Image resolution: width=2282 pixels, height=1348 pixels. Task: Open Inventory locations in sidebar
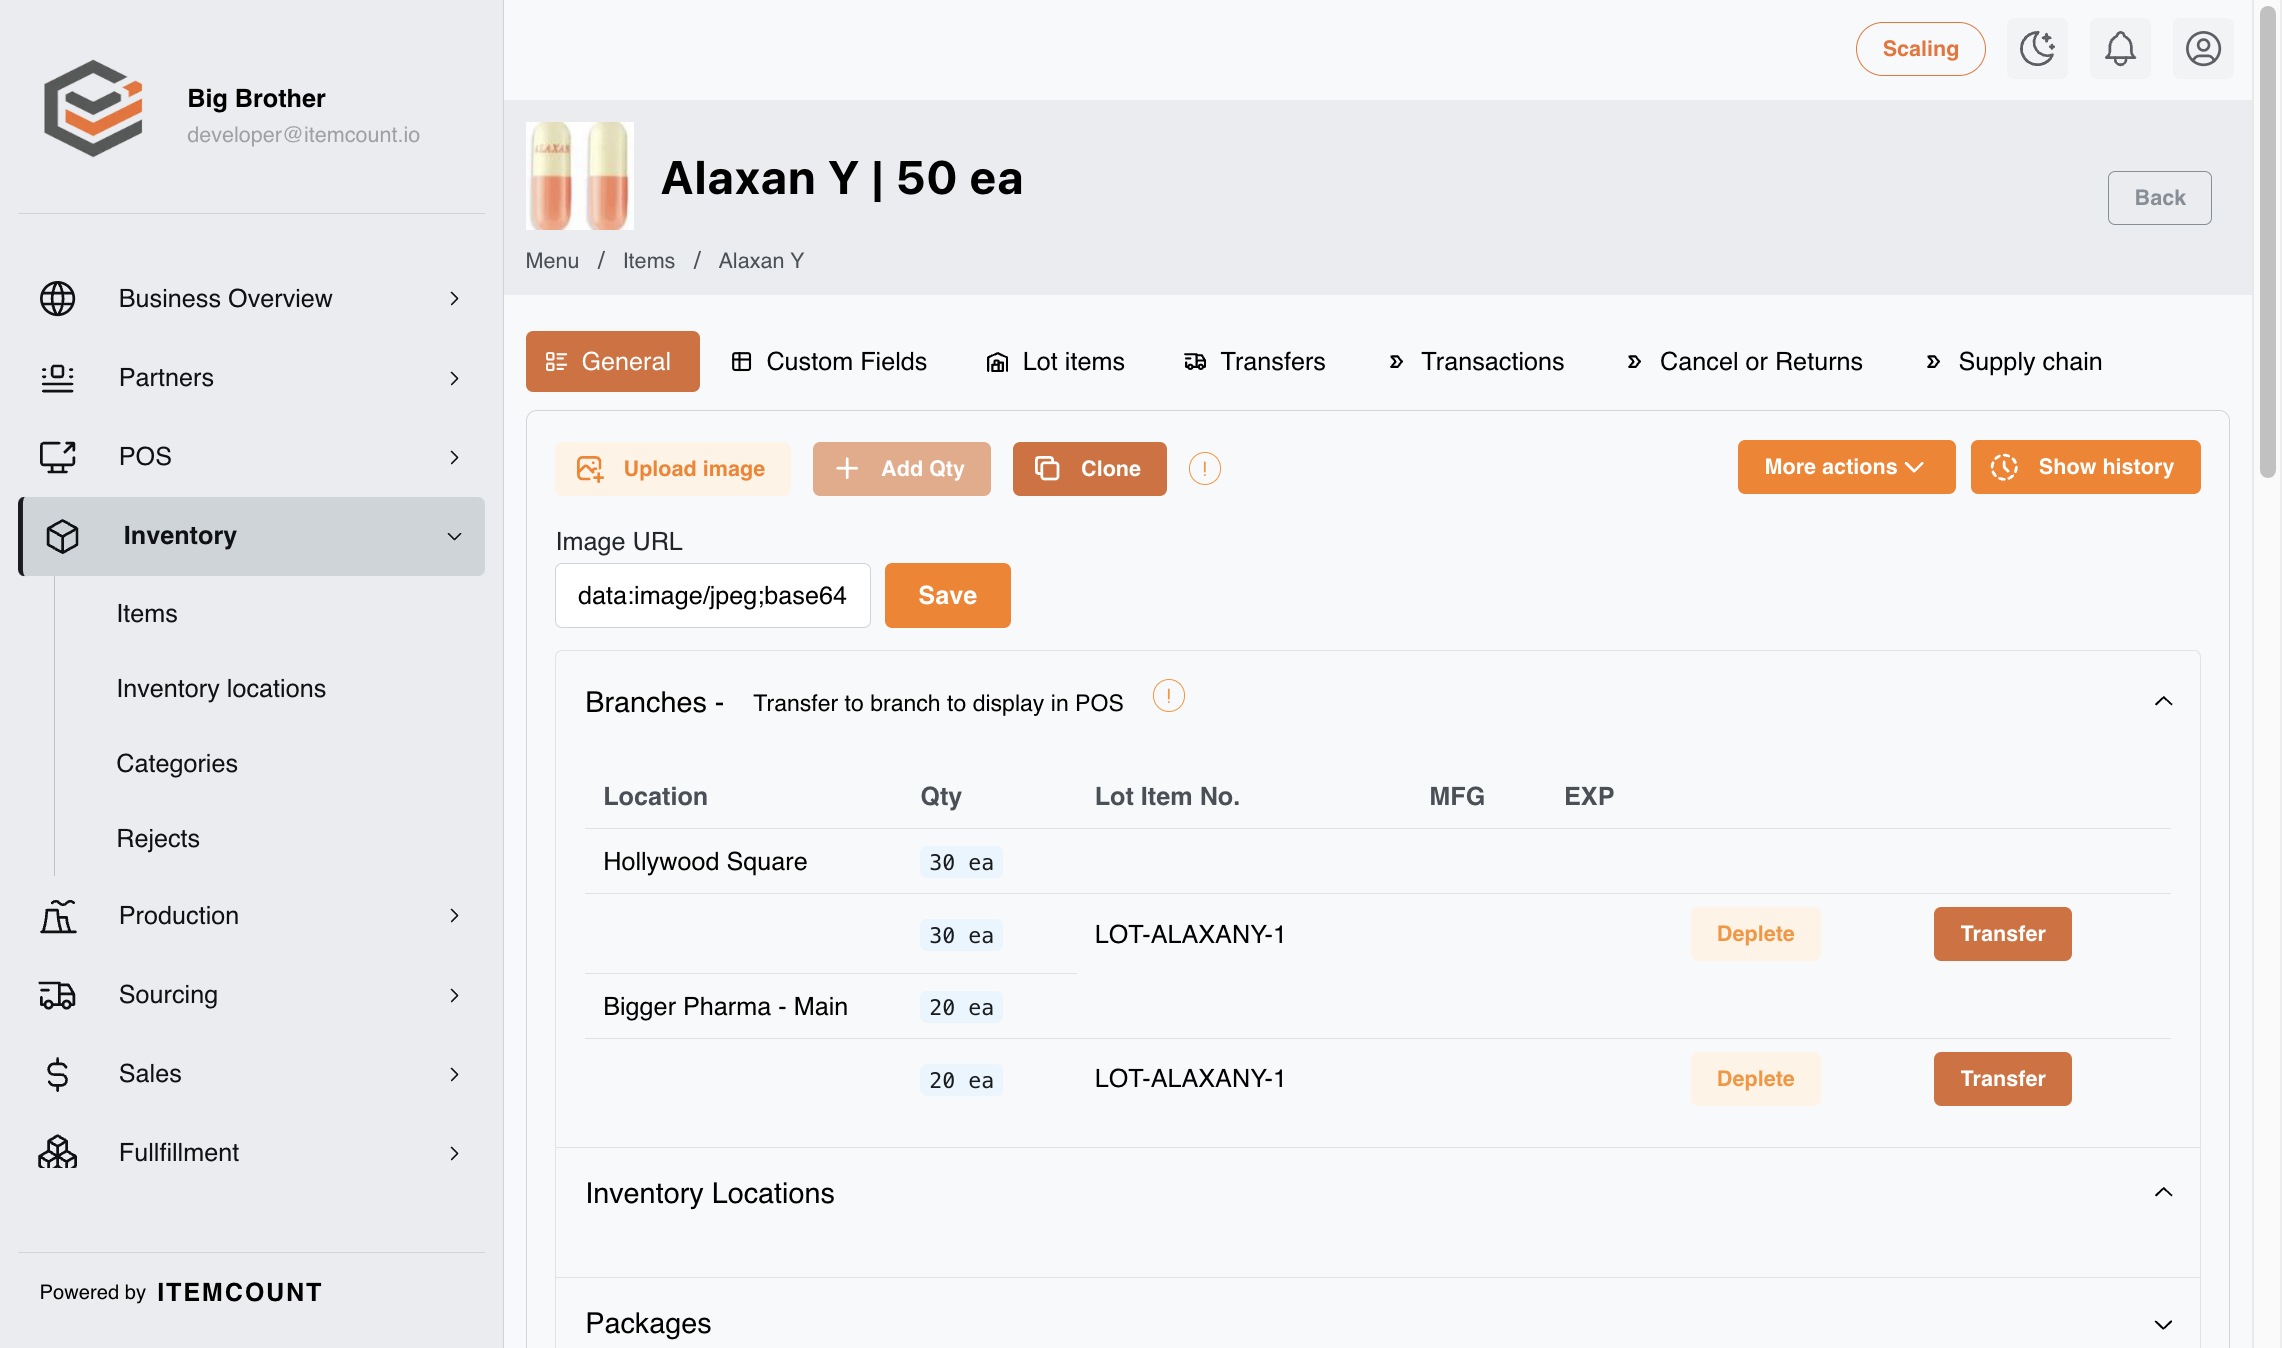[x=221, y=688]
